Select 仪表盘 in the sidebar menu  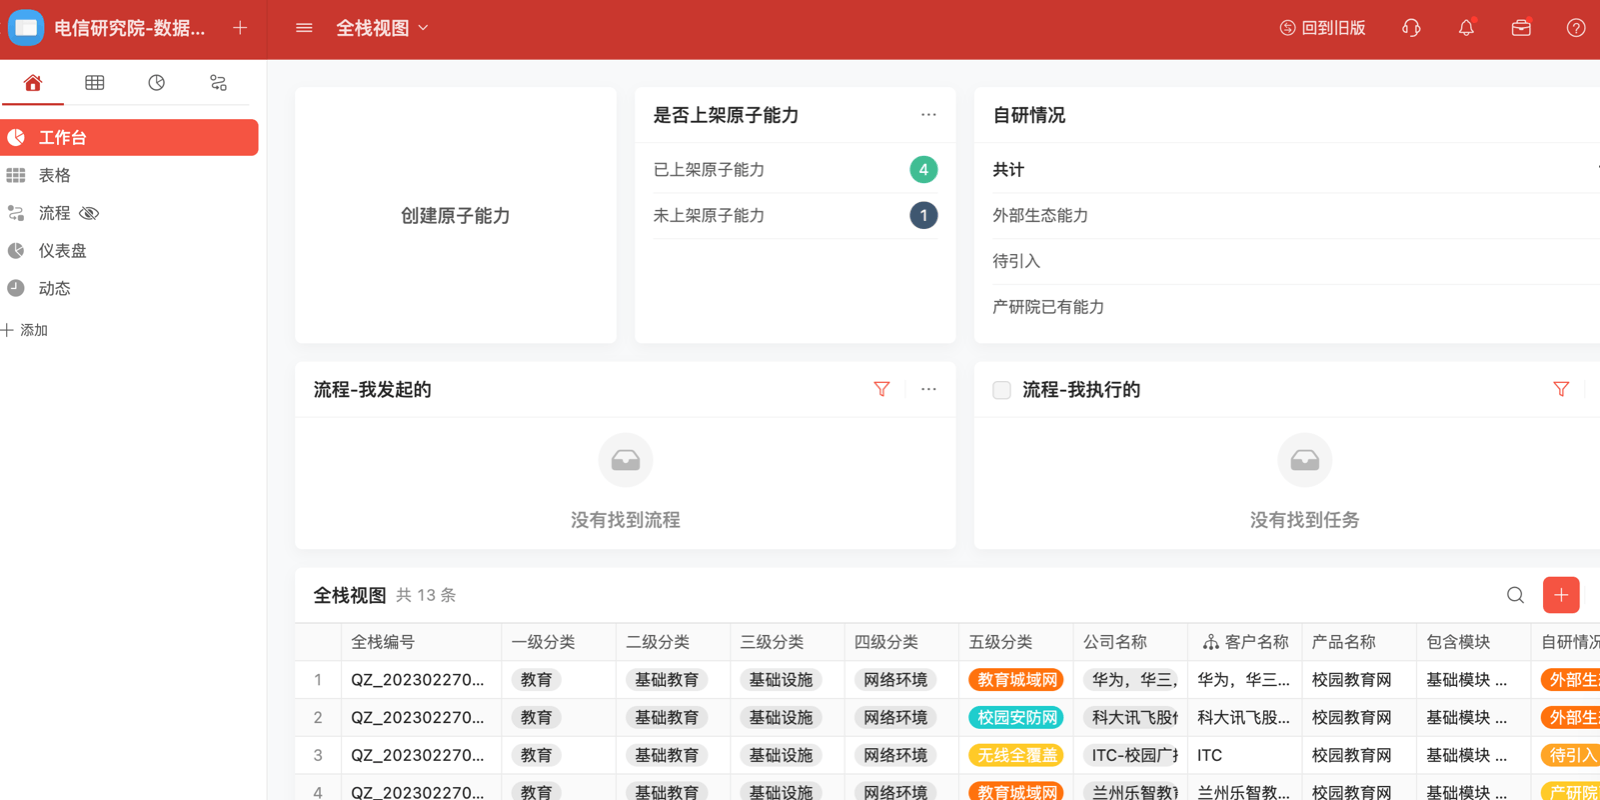coord(62,251)
